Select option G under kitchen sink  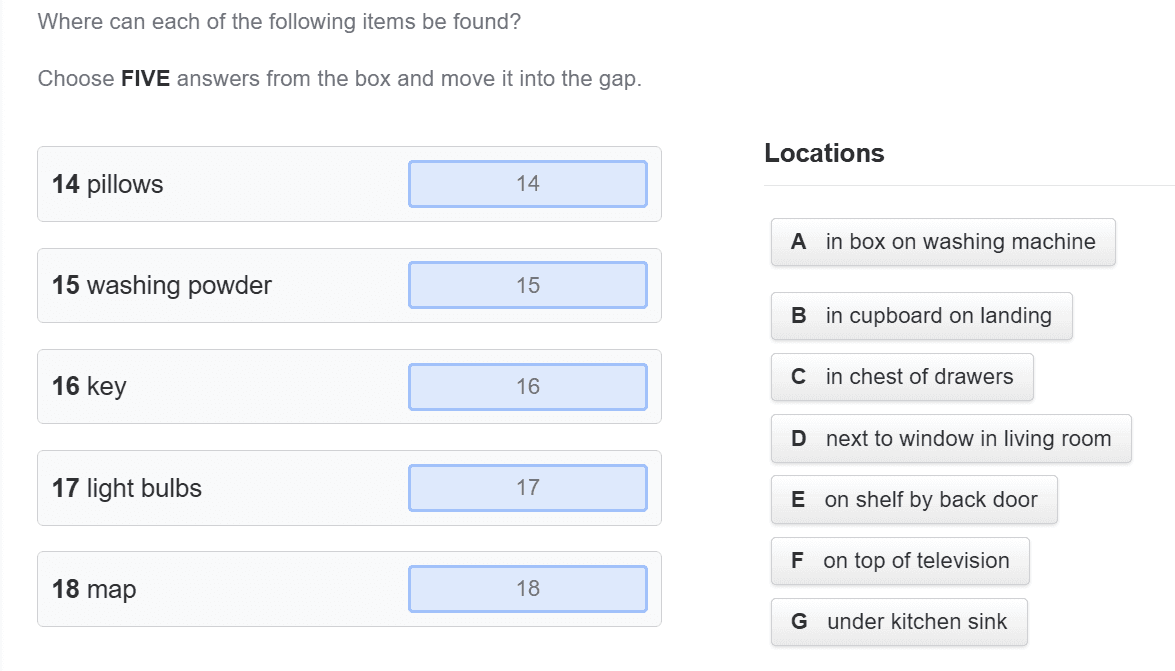click(898, 622)
